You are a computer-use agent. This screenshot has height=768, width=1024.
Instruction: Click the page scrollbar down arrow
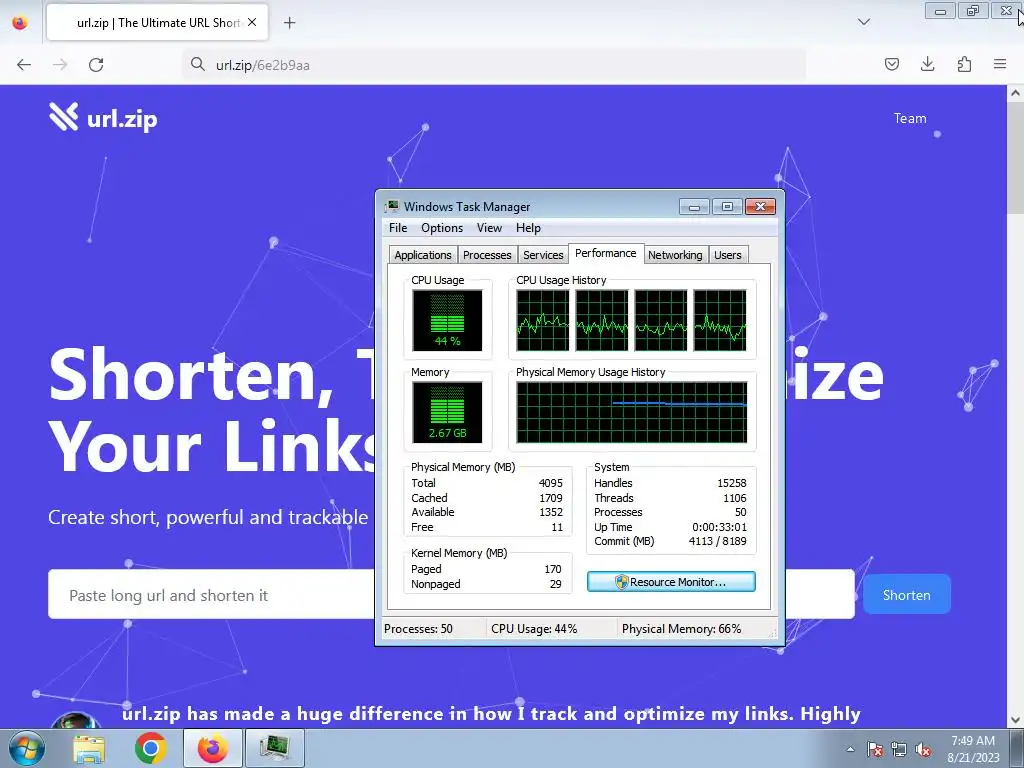(x=1015, y=719)
